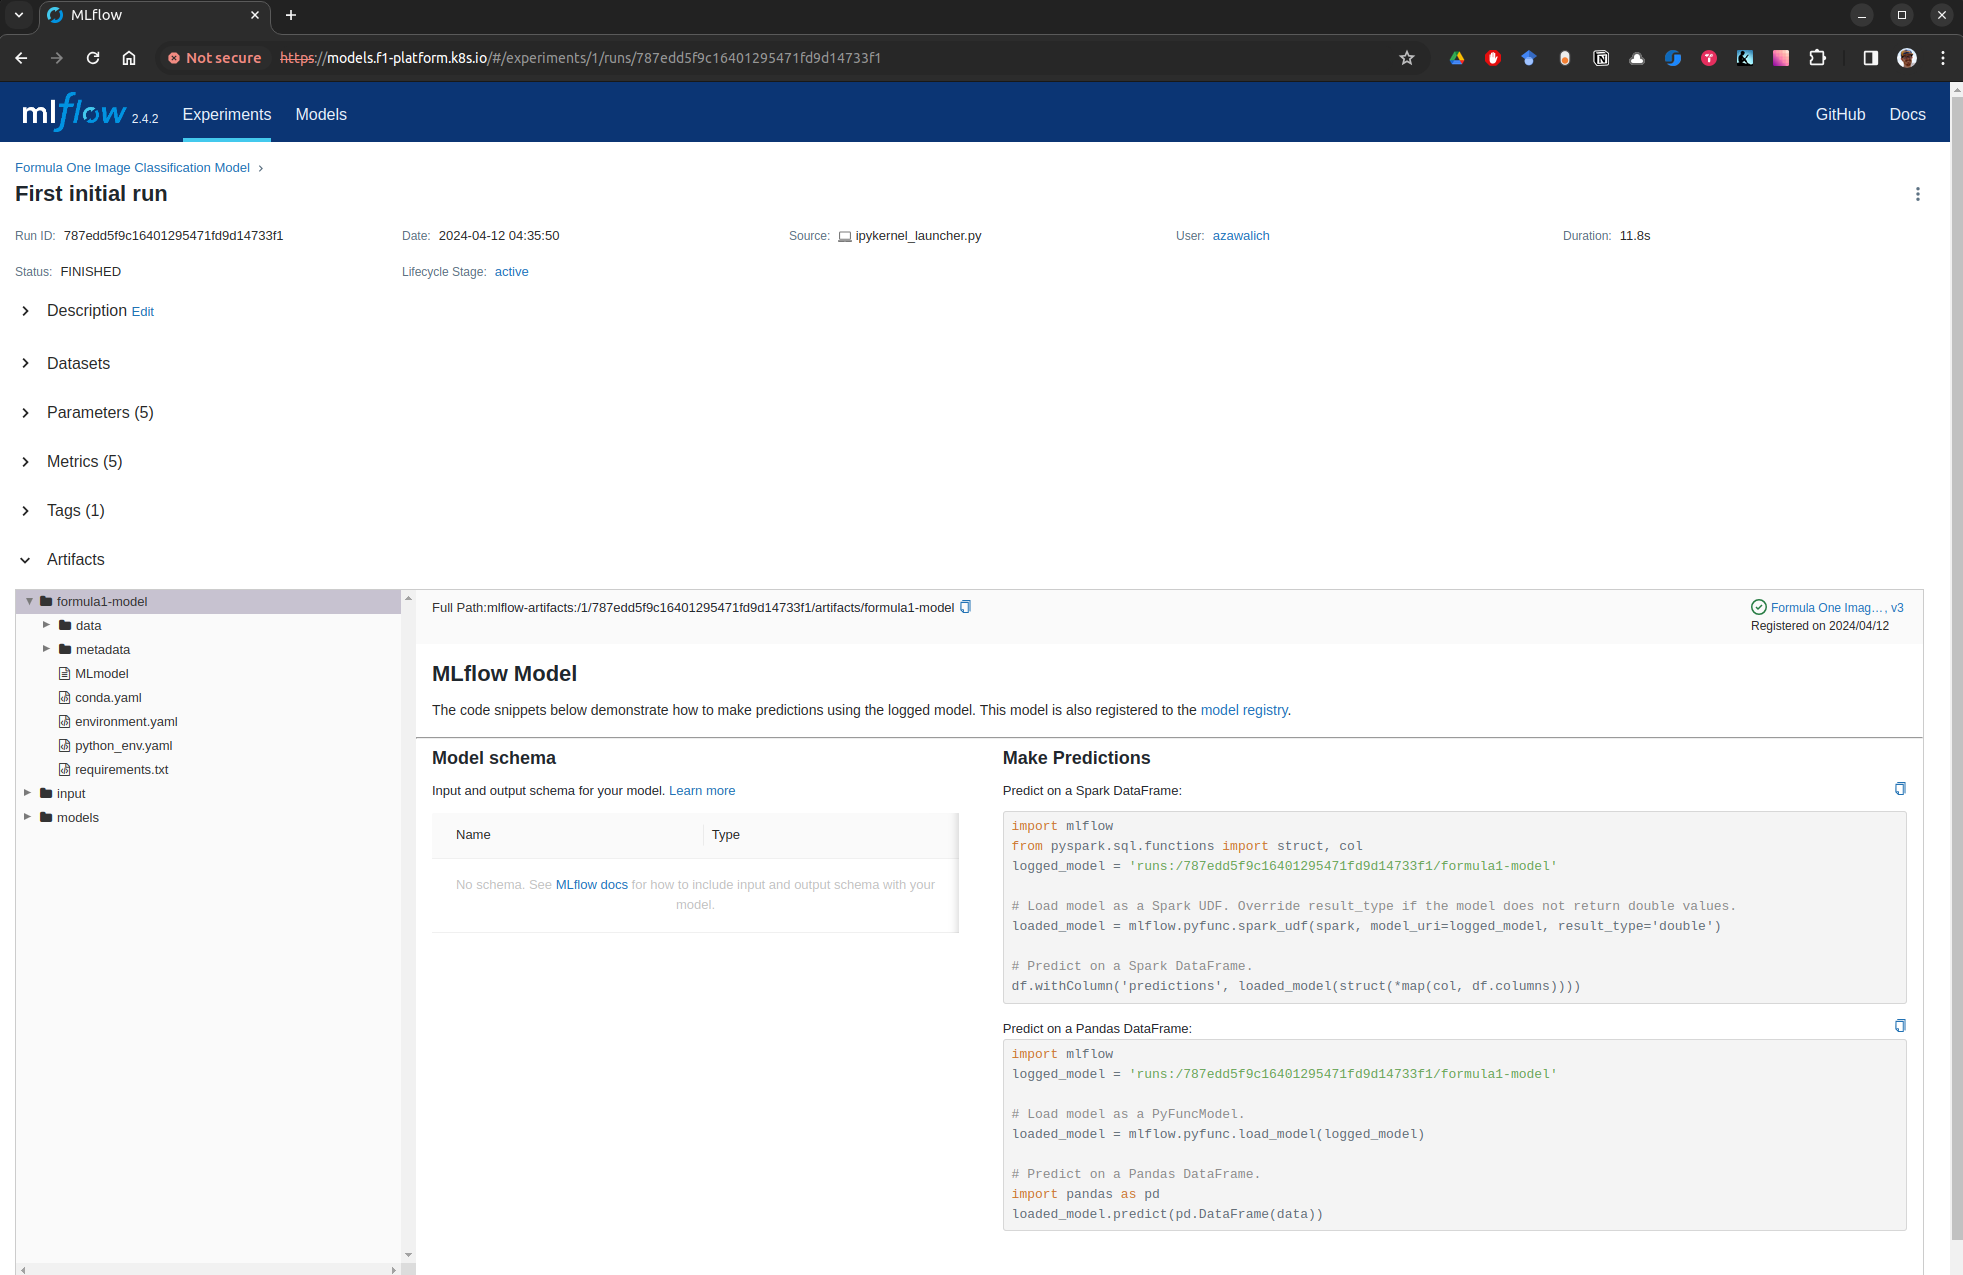Expand the data folder in artifacts

(x=46, y=625)
